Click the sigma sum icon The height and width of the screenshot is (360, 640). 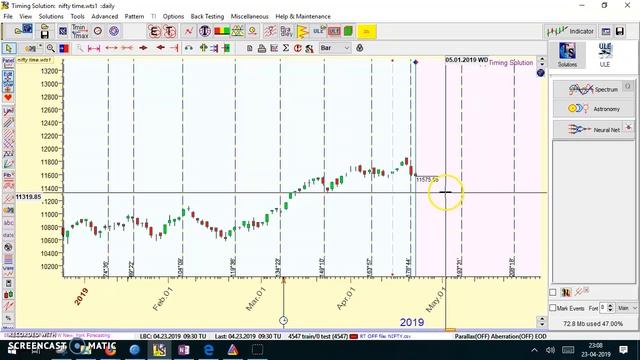[x=286, y=48]
